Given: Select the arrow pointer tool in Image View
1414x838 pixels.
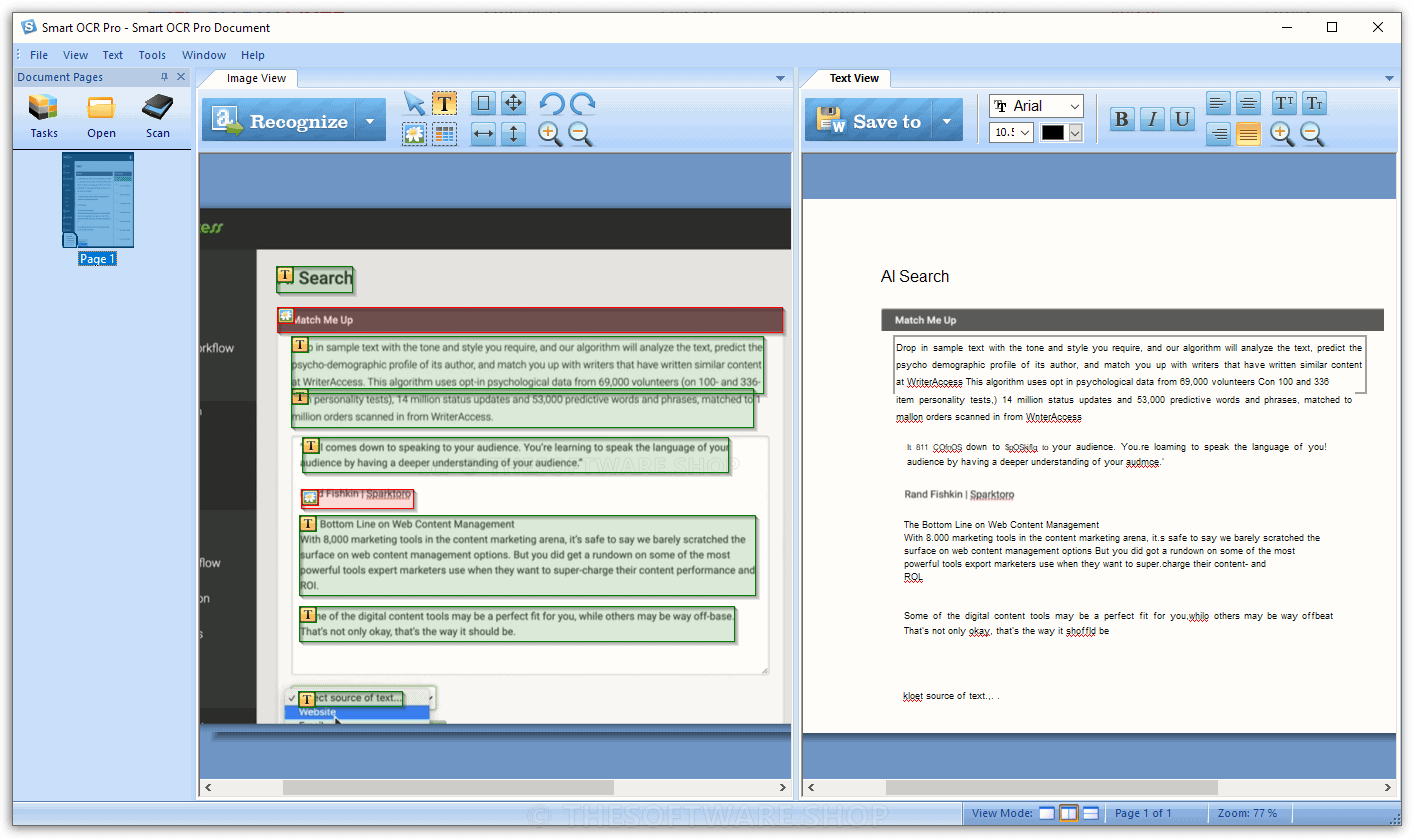Looking at the screenshot, I should pyautogui.click(x=415, y=104).
